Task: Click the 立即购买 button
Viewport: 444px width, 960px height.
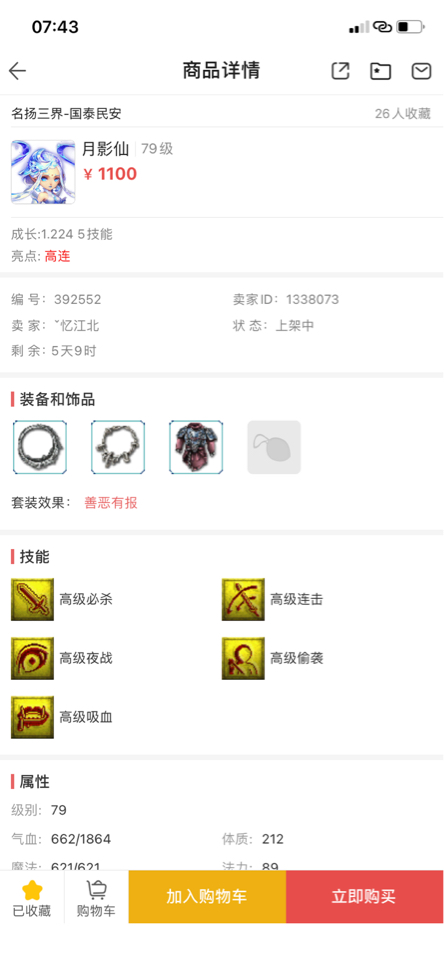Action: tap(364, 897)
